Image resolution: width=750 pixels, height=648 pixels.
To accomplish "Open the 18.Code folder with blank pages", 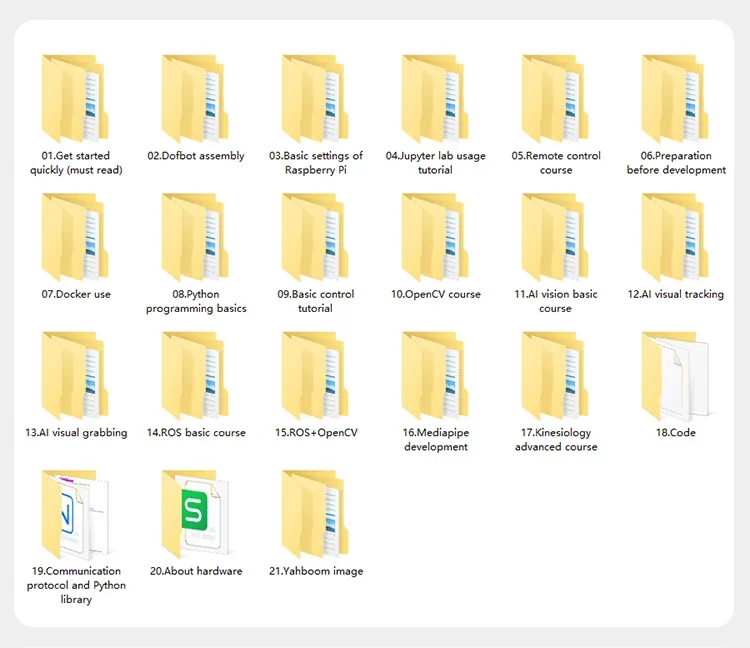I will point(675,376).
